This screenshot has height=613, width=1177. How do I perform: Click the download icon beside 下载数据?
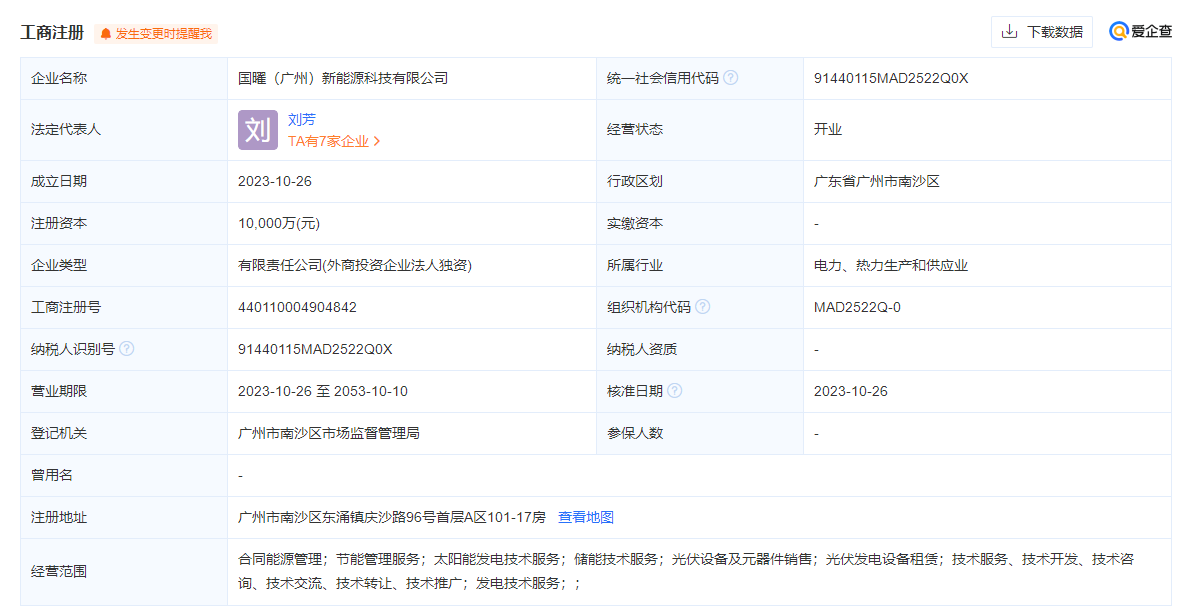[x=1010, y=32]
